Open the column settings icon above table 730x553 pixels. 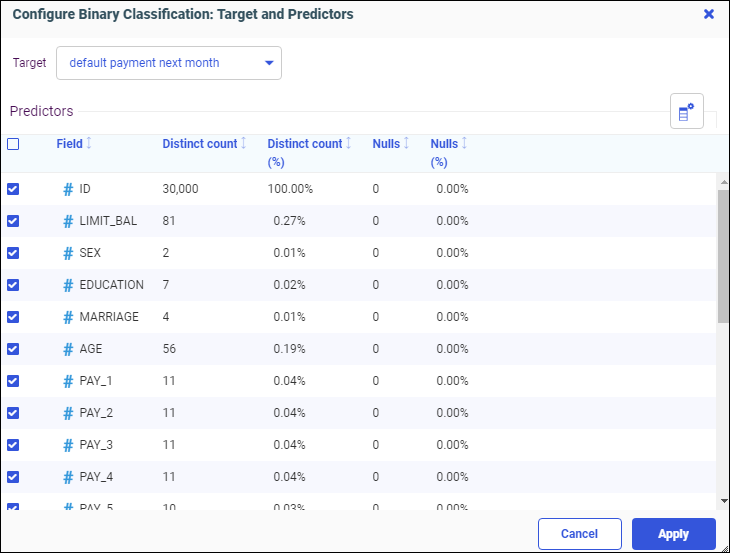[x=686, y=112]
